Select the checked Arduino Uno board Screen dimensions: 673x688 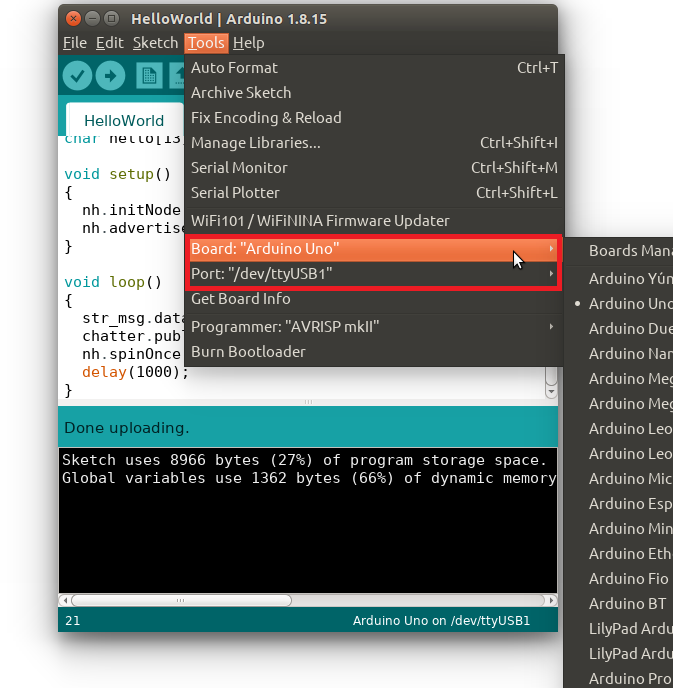point(619,304)
